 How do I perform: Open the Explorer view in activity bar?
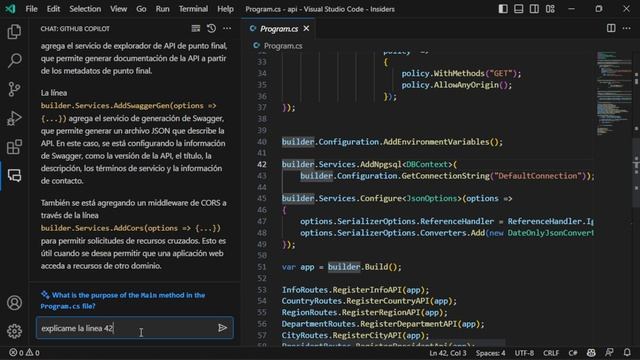tap(14, 31)
